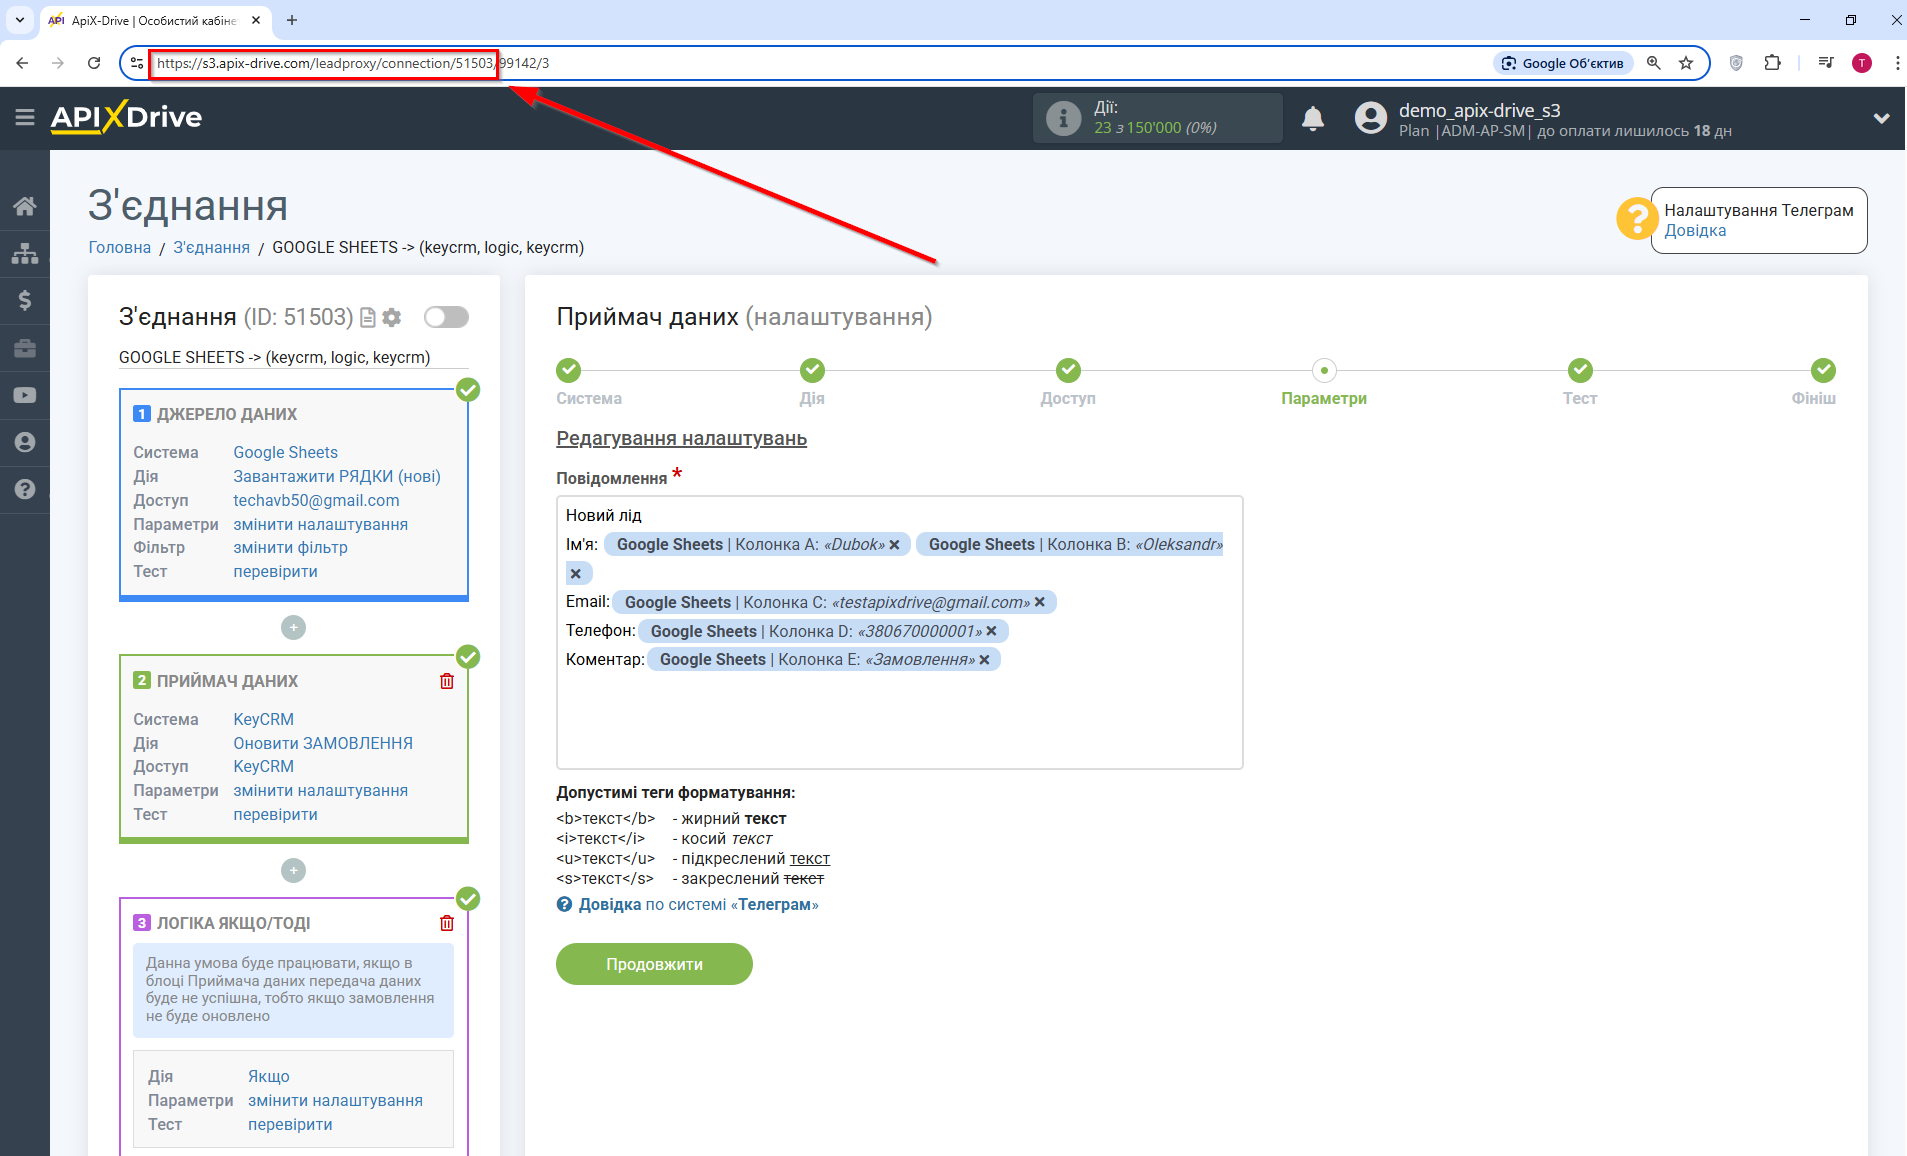
Task: Open browser extensions puzzle icon
Action: point(1773,63)
